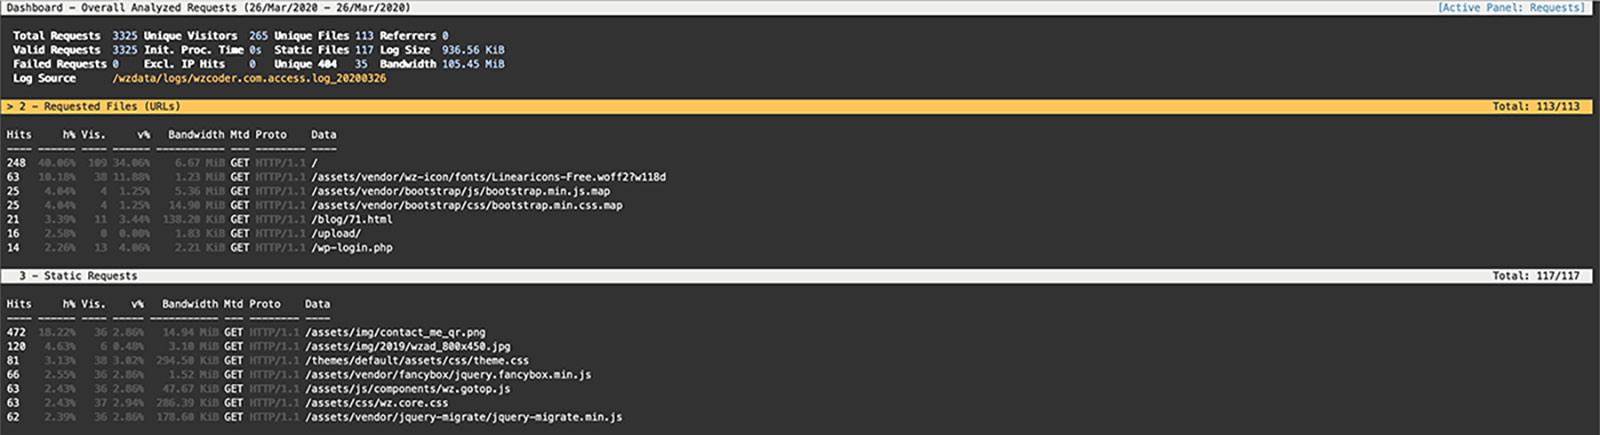
Task: Click the Total Requests value 3325
Action: click(x=125, y=35)
